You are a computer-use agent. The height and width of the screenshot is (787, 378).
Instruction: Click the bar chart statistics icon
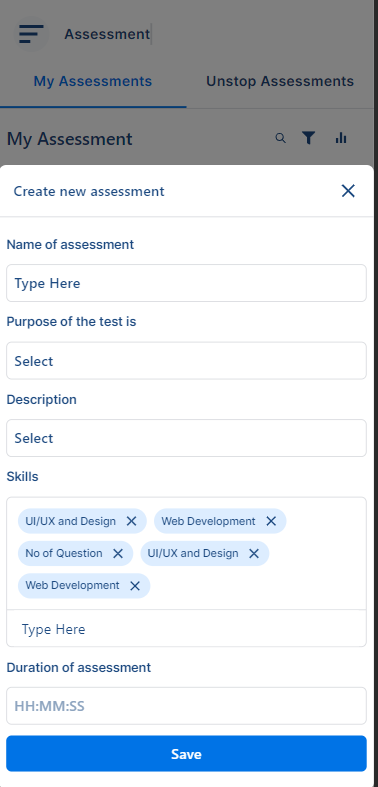341,138
